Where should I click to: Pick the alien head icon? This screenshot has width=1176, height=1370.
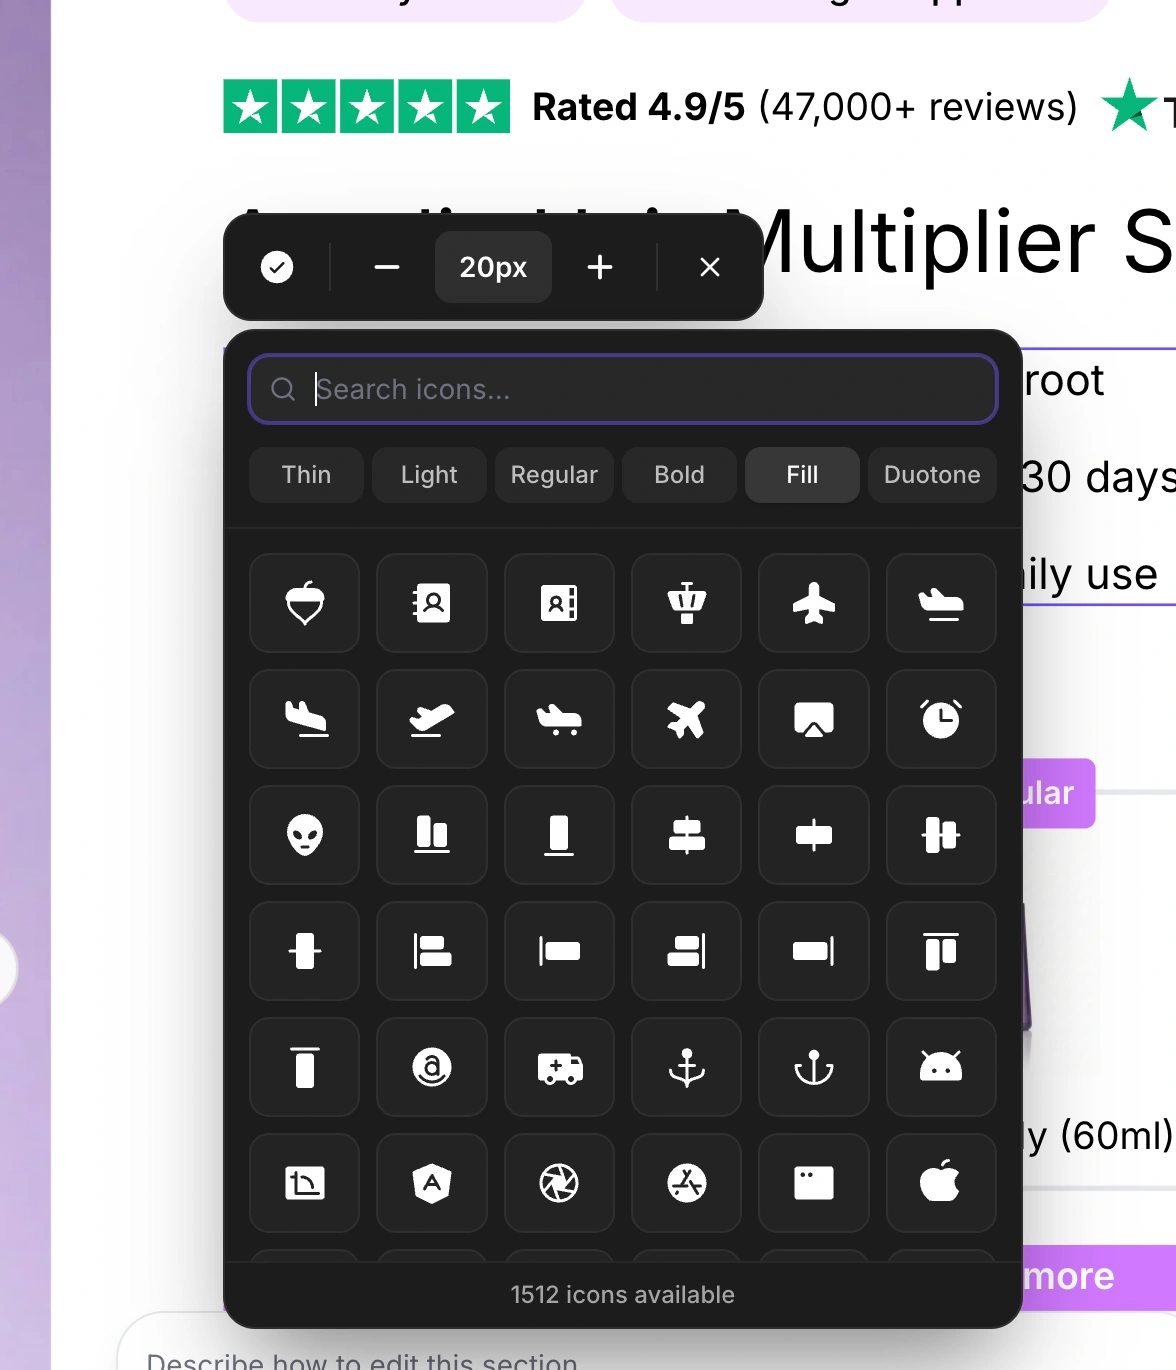pyautogui.click(x=305, y=835)
